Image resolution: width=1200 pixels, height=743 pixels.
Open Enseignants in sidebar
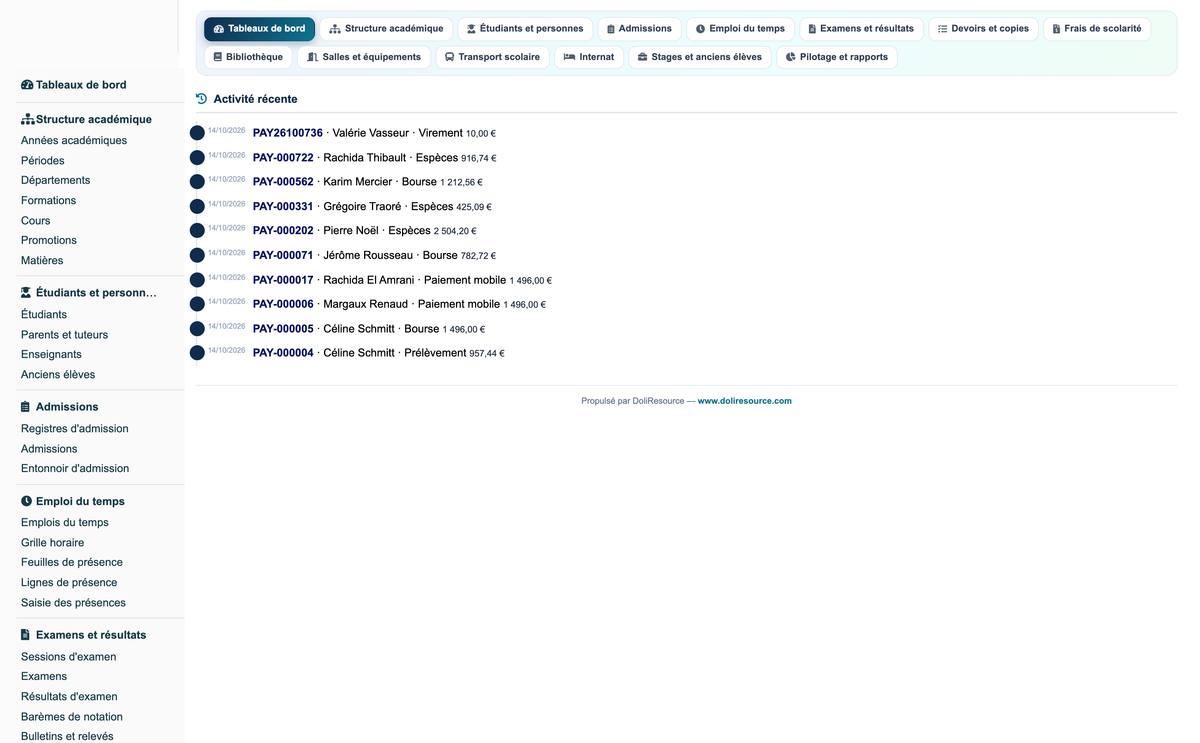(52, 355)
